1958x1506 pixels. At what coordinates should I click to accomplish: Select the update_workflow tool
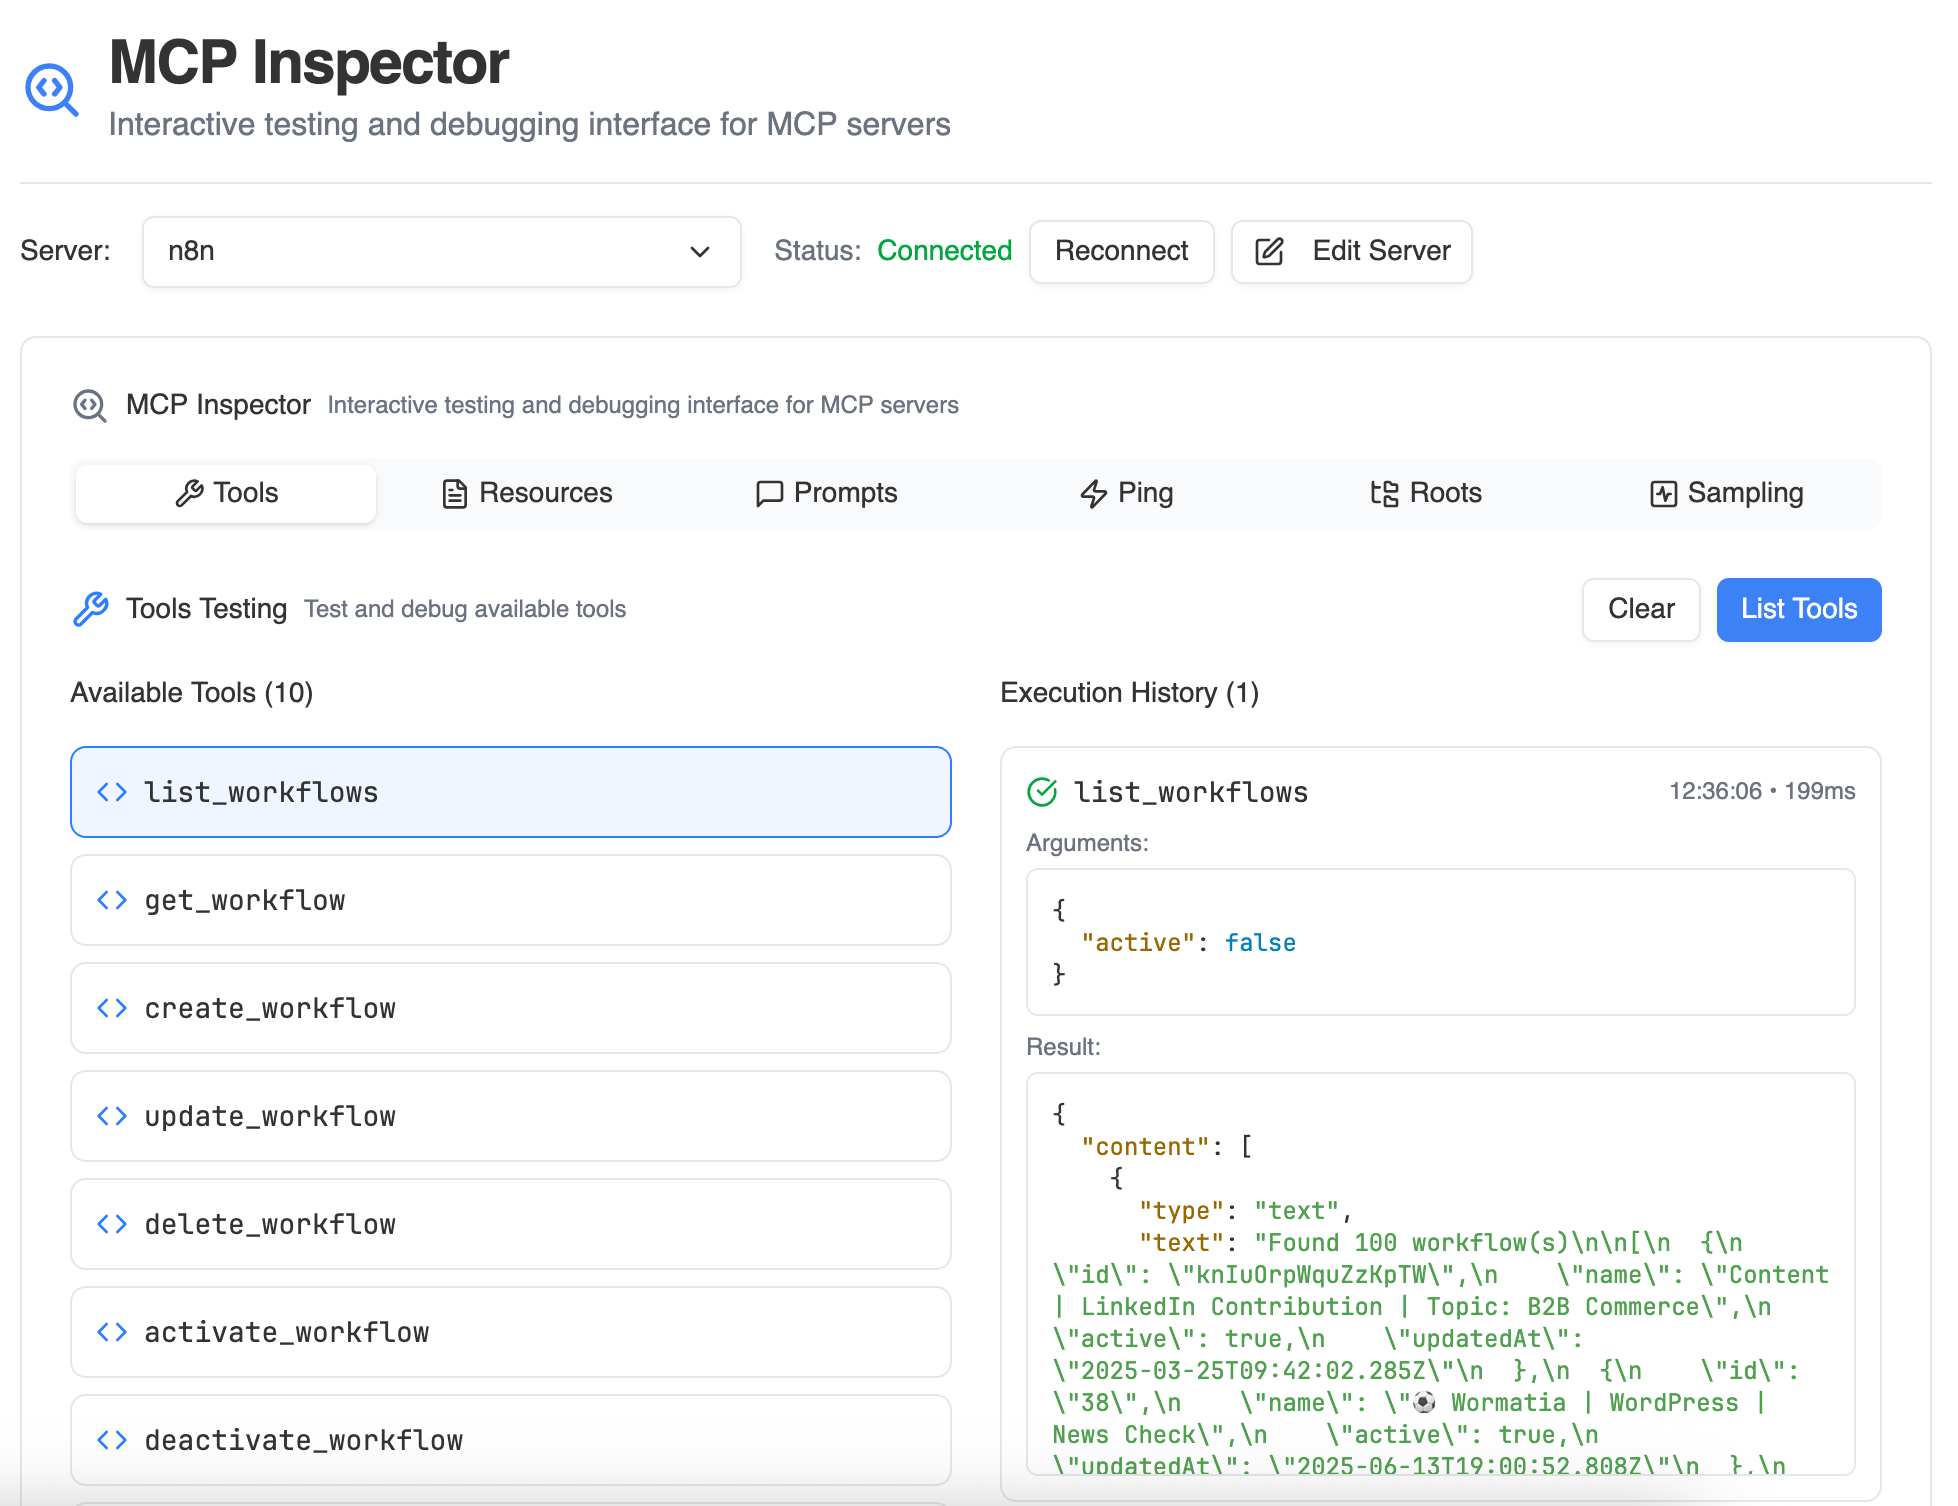click(511, 1116)
